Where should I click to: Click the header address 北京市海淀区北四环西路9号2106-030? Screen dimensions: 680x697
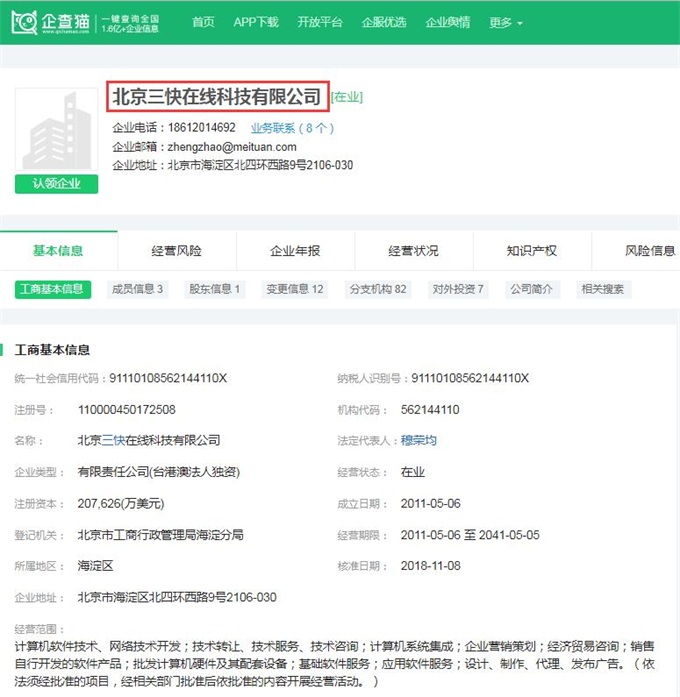[x=260, y=165]
